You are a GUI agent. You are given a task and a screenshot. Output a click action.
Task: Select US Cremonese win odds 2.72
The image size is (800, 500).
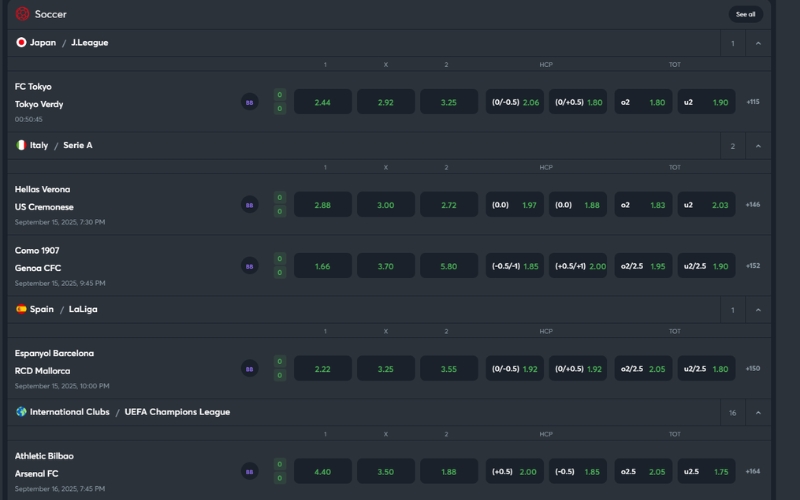[x=449, y=205]
